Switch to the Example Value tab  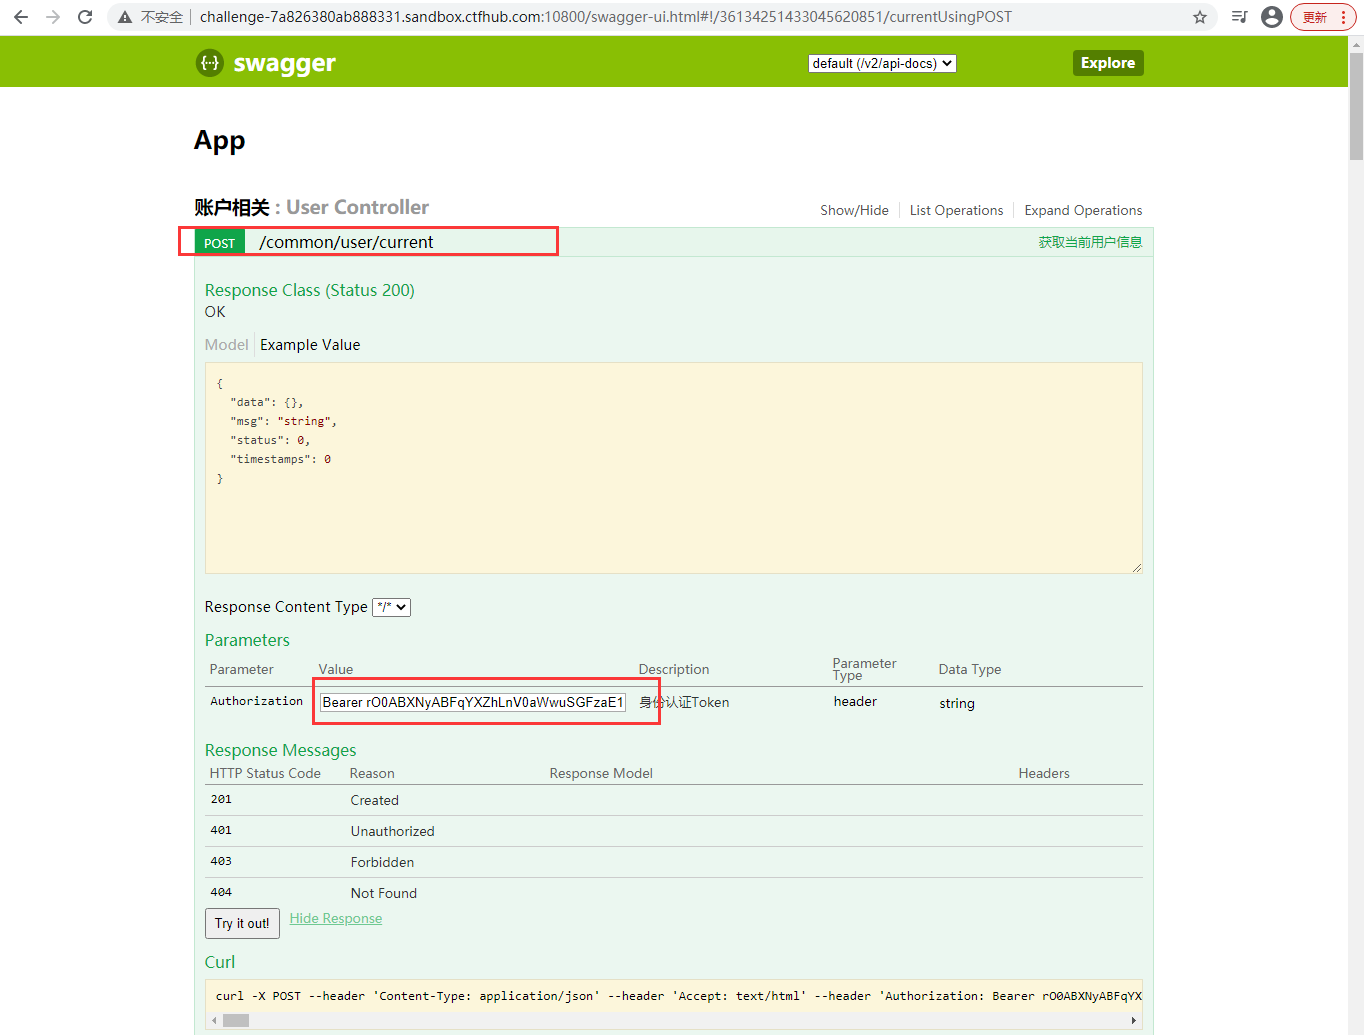[x=310, y=345]
